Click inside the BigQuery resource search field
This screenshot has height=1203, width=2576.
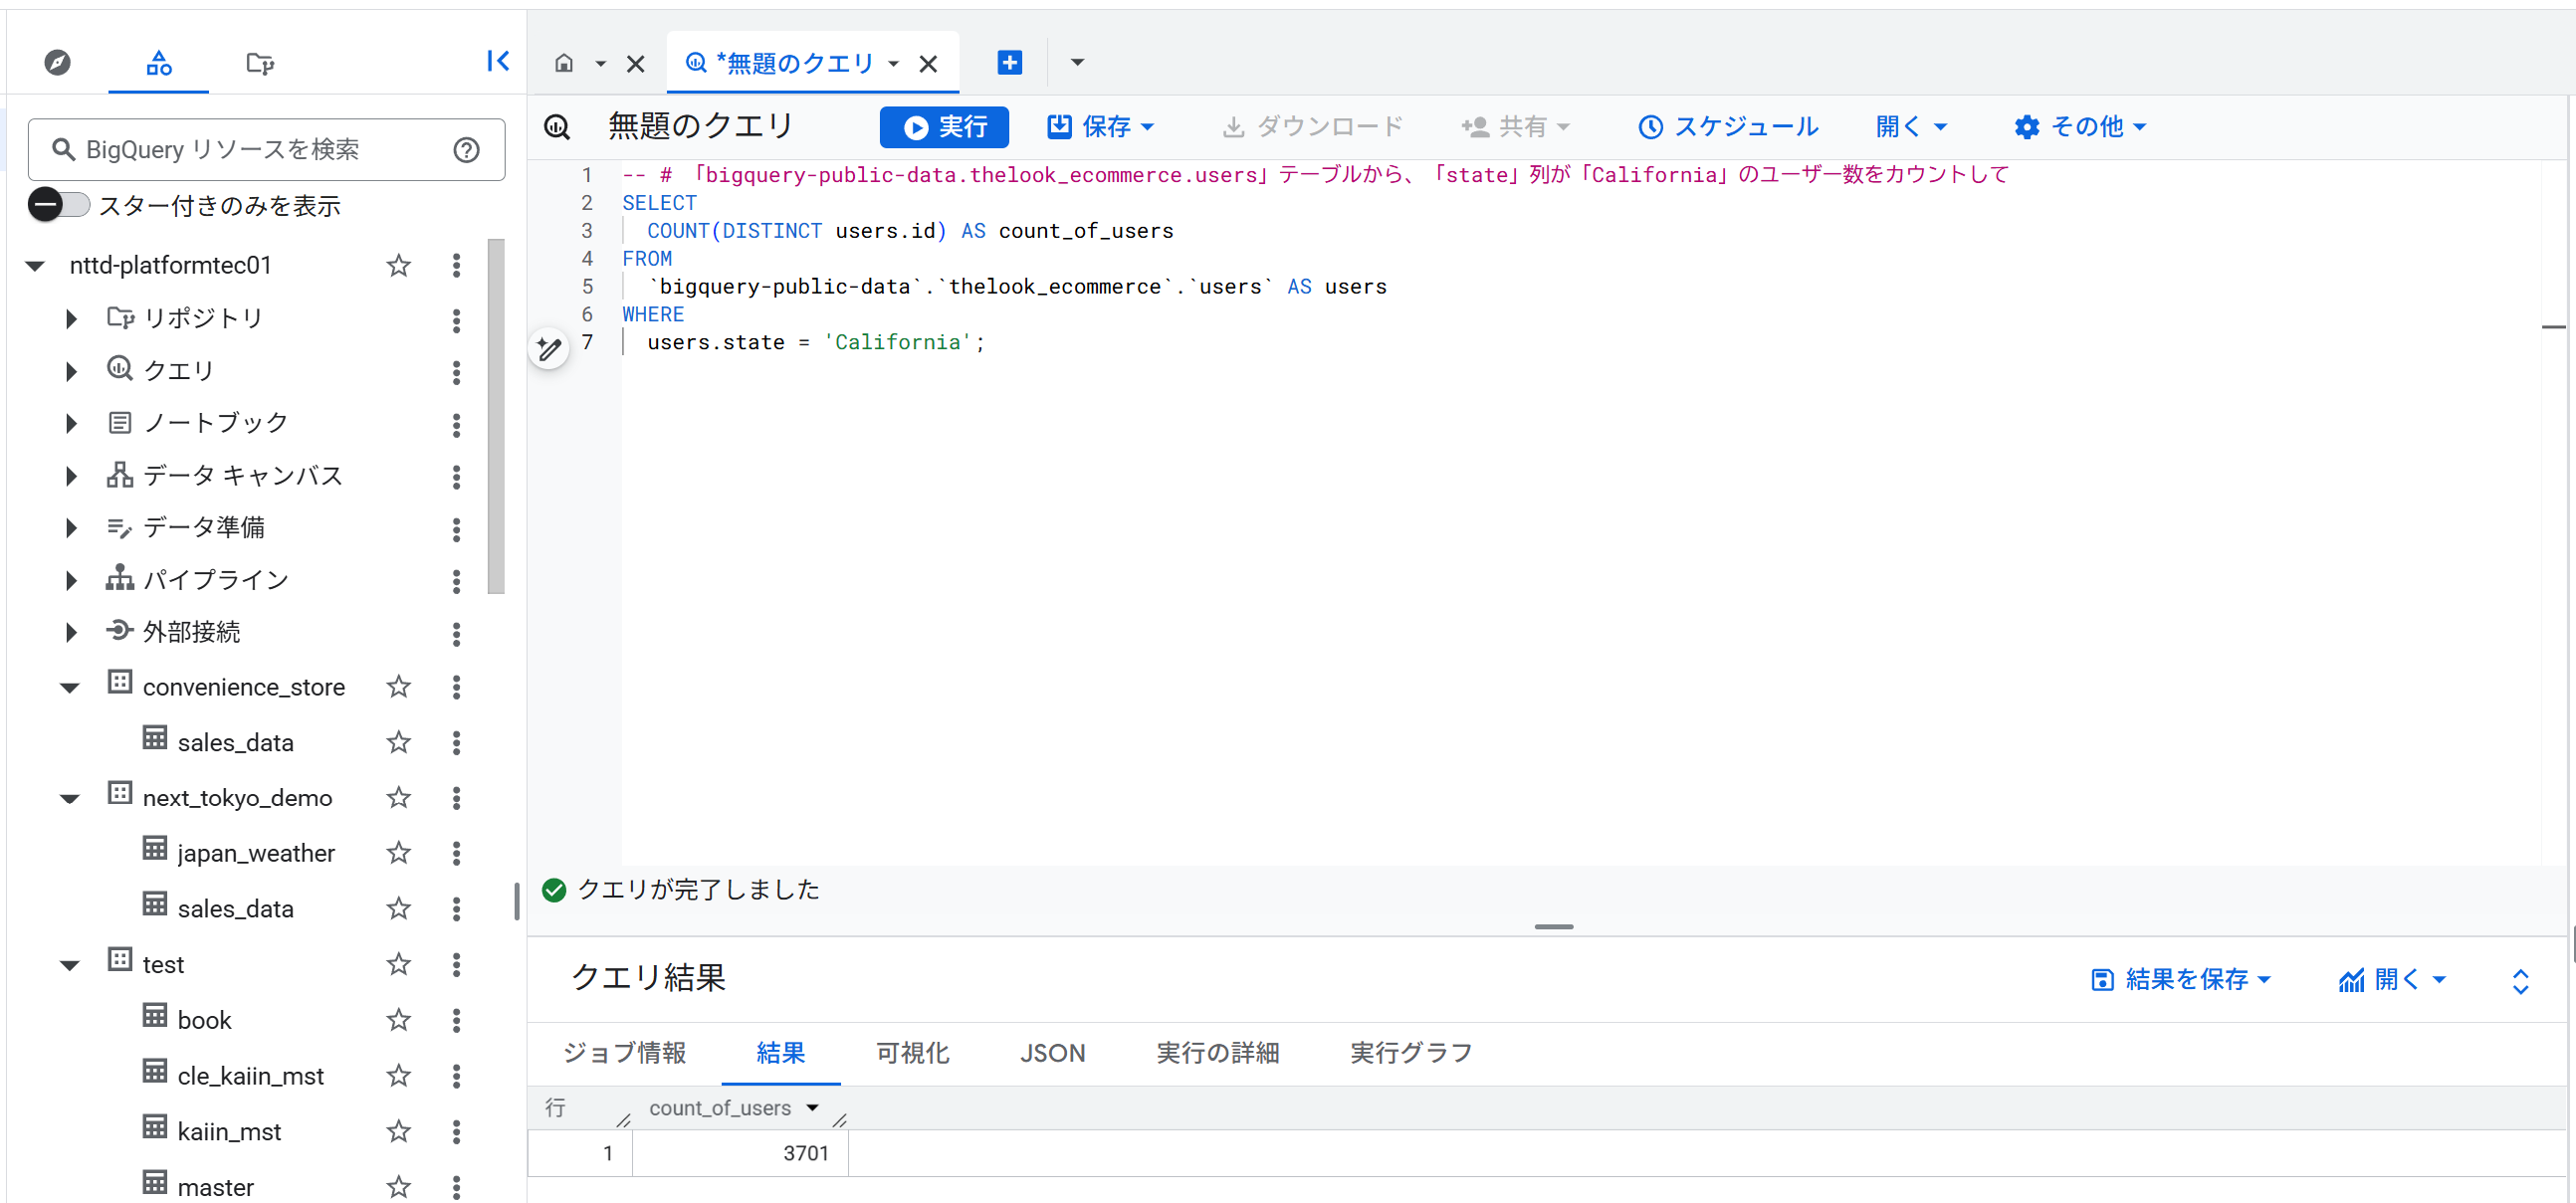click(x=250, y=149)
